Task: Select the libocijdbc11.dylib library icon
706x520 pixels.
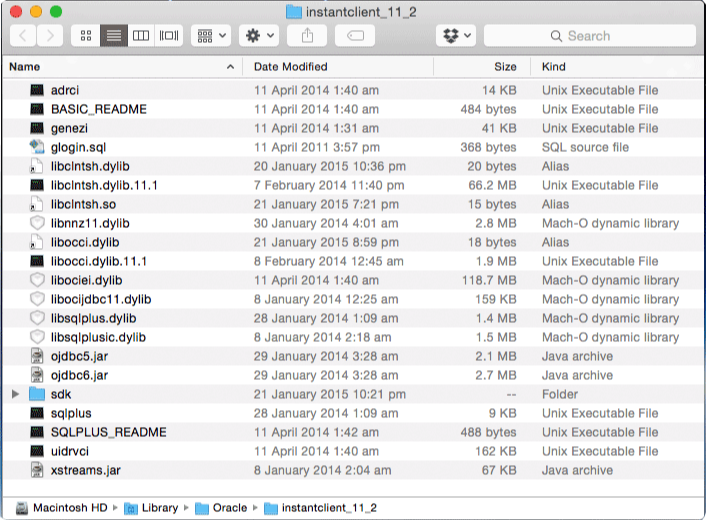Action: coord(37,299)
